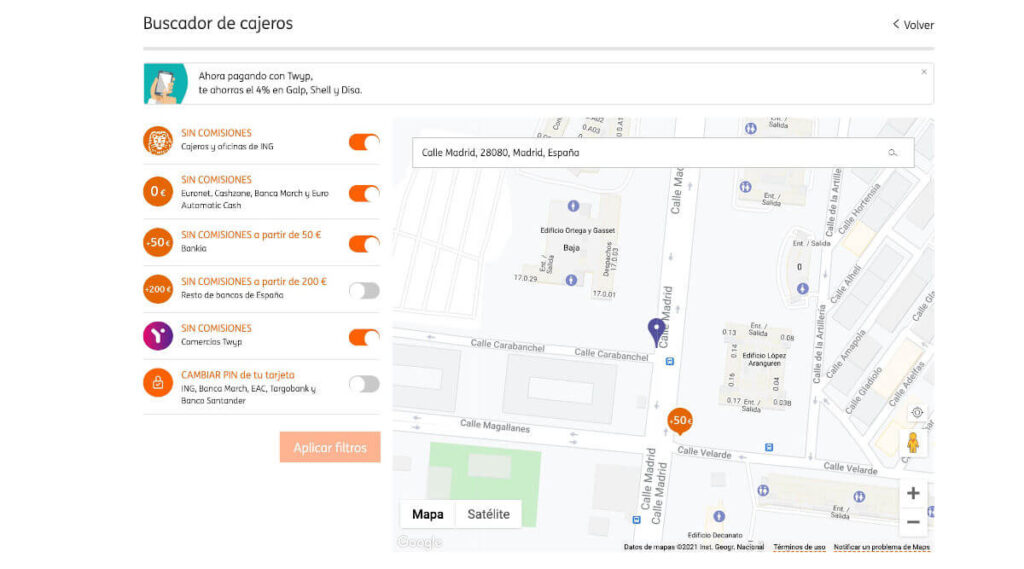
Task: Click the +200€ filter icon
Action: (158, 289)
